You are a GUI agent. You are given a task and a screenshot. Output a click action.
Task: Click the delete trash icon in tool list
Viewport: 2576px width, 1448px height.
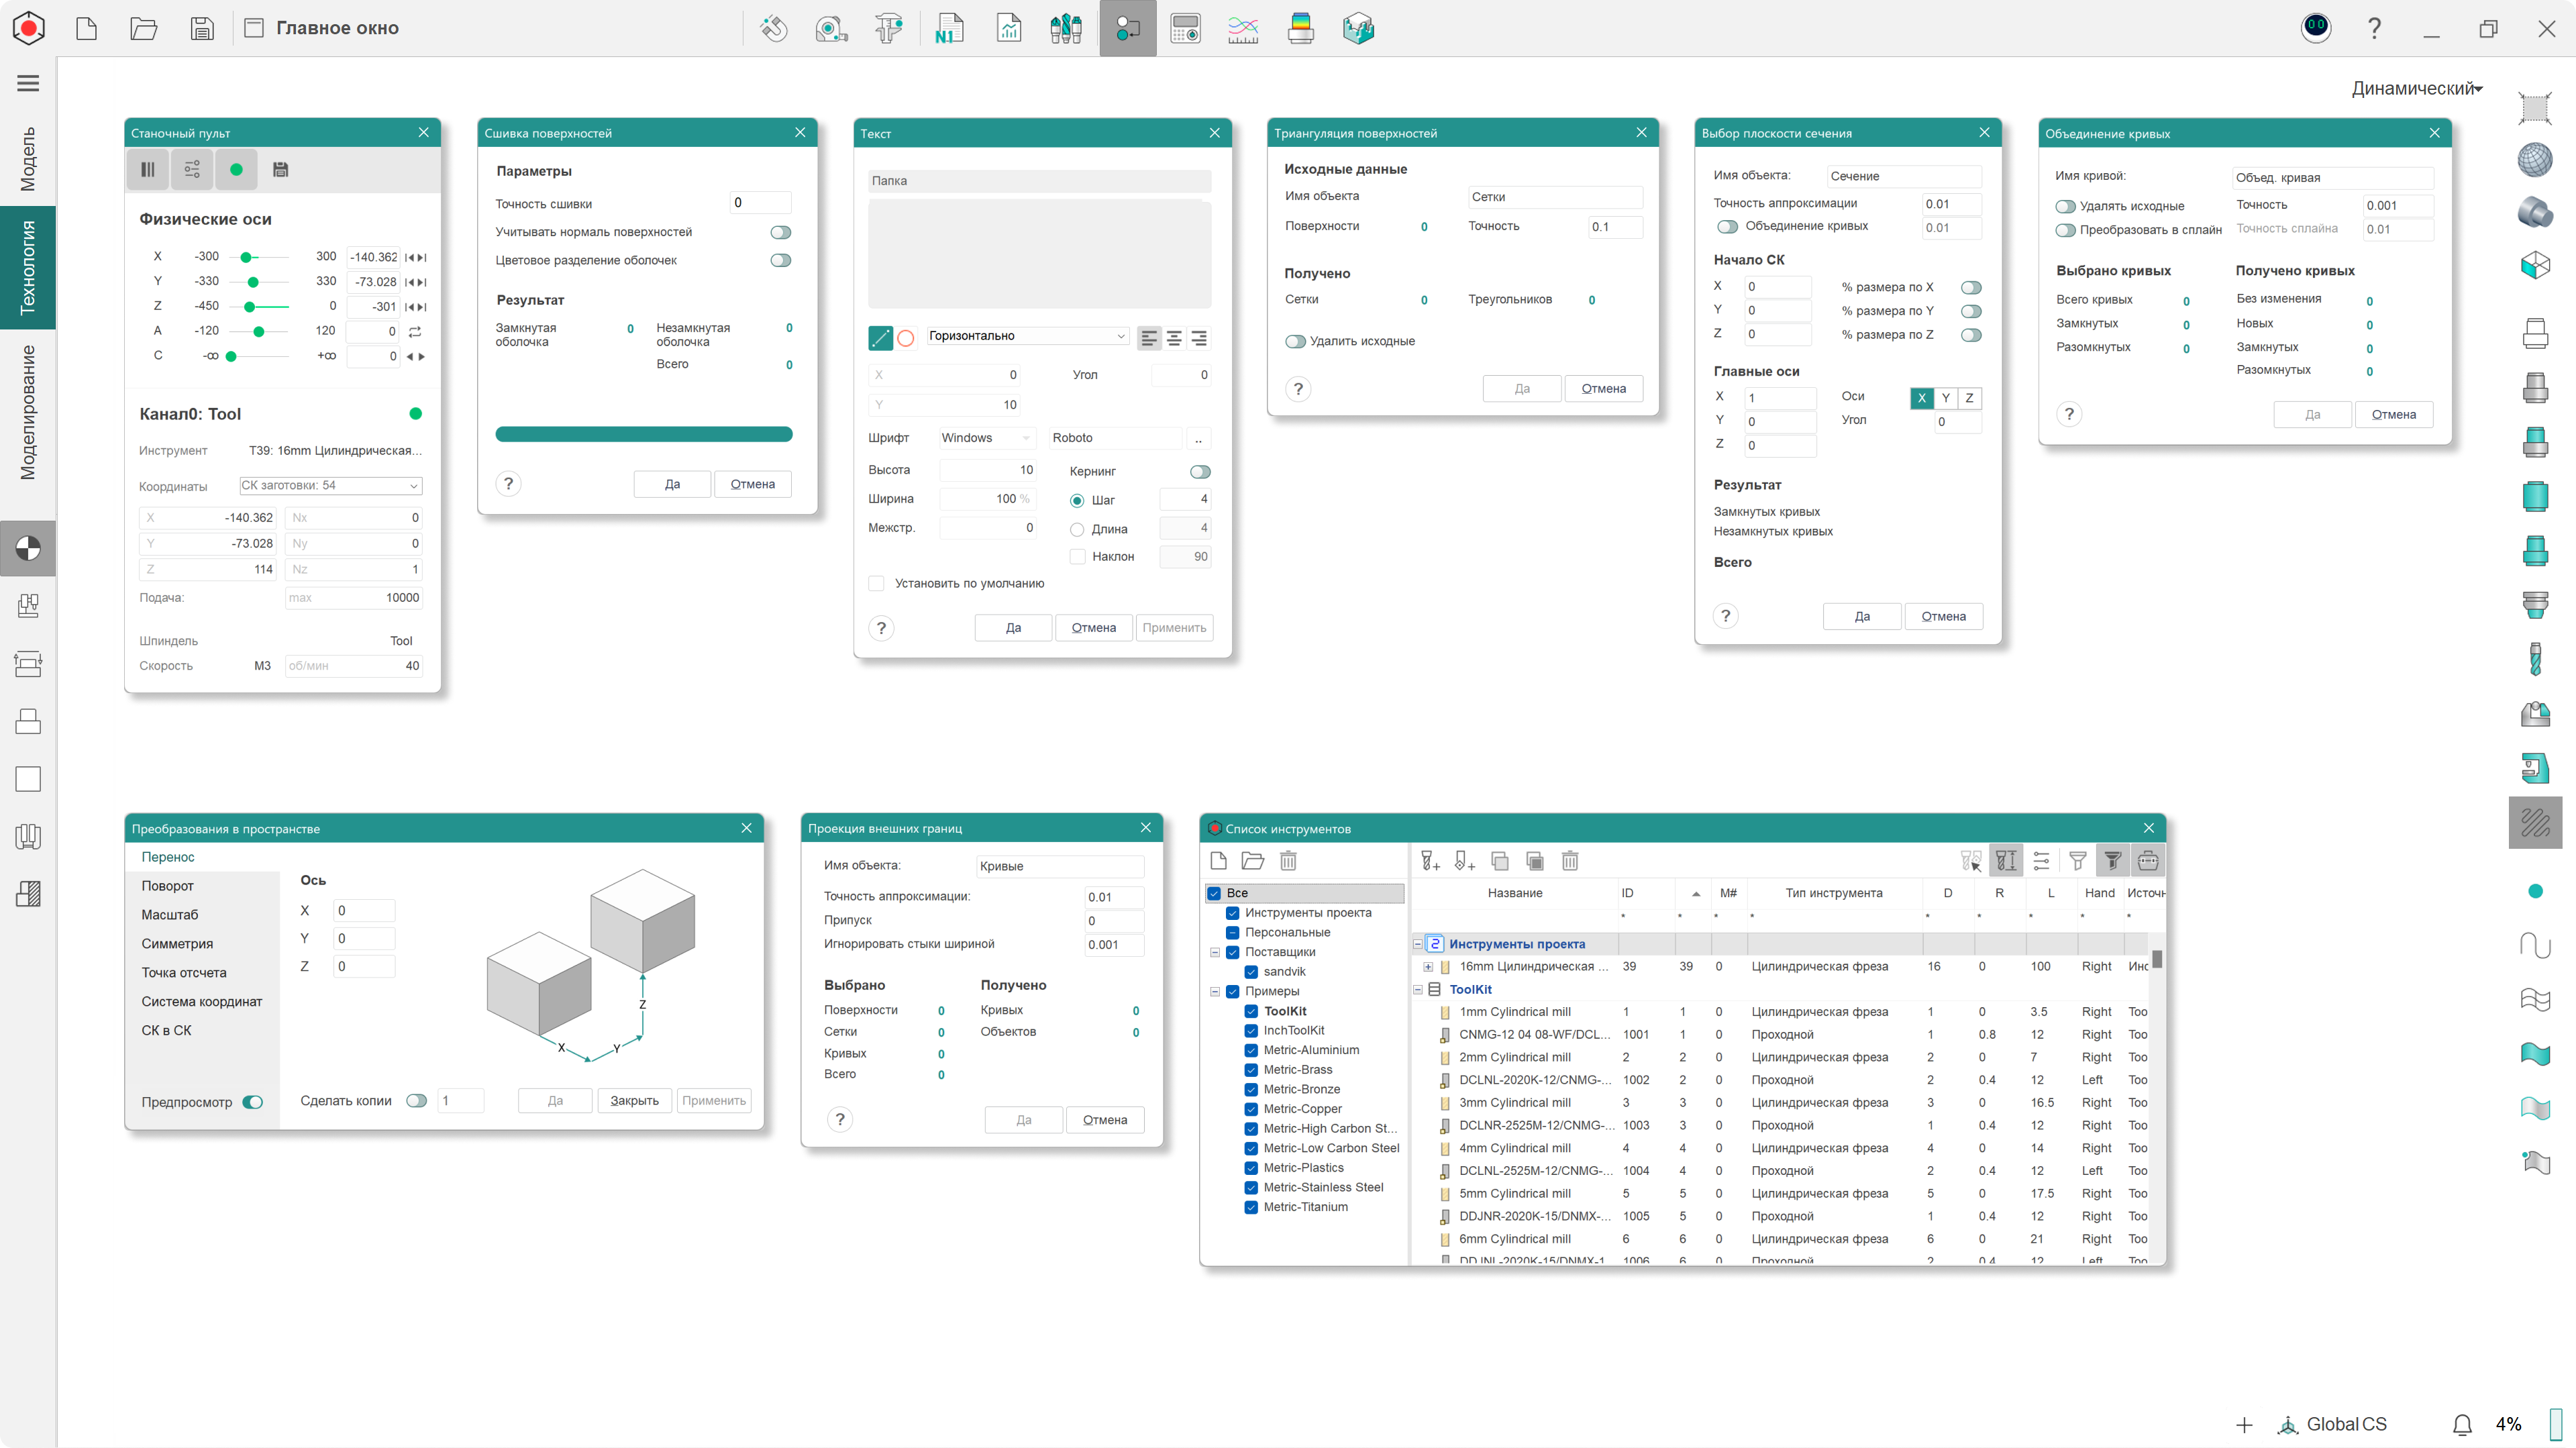tap(1569, 861)
